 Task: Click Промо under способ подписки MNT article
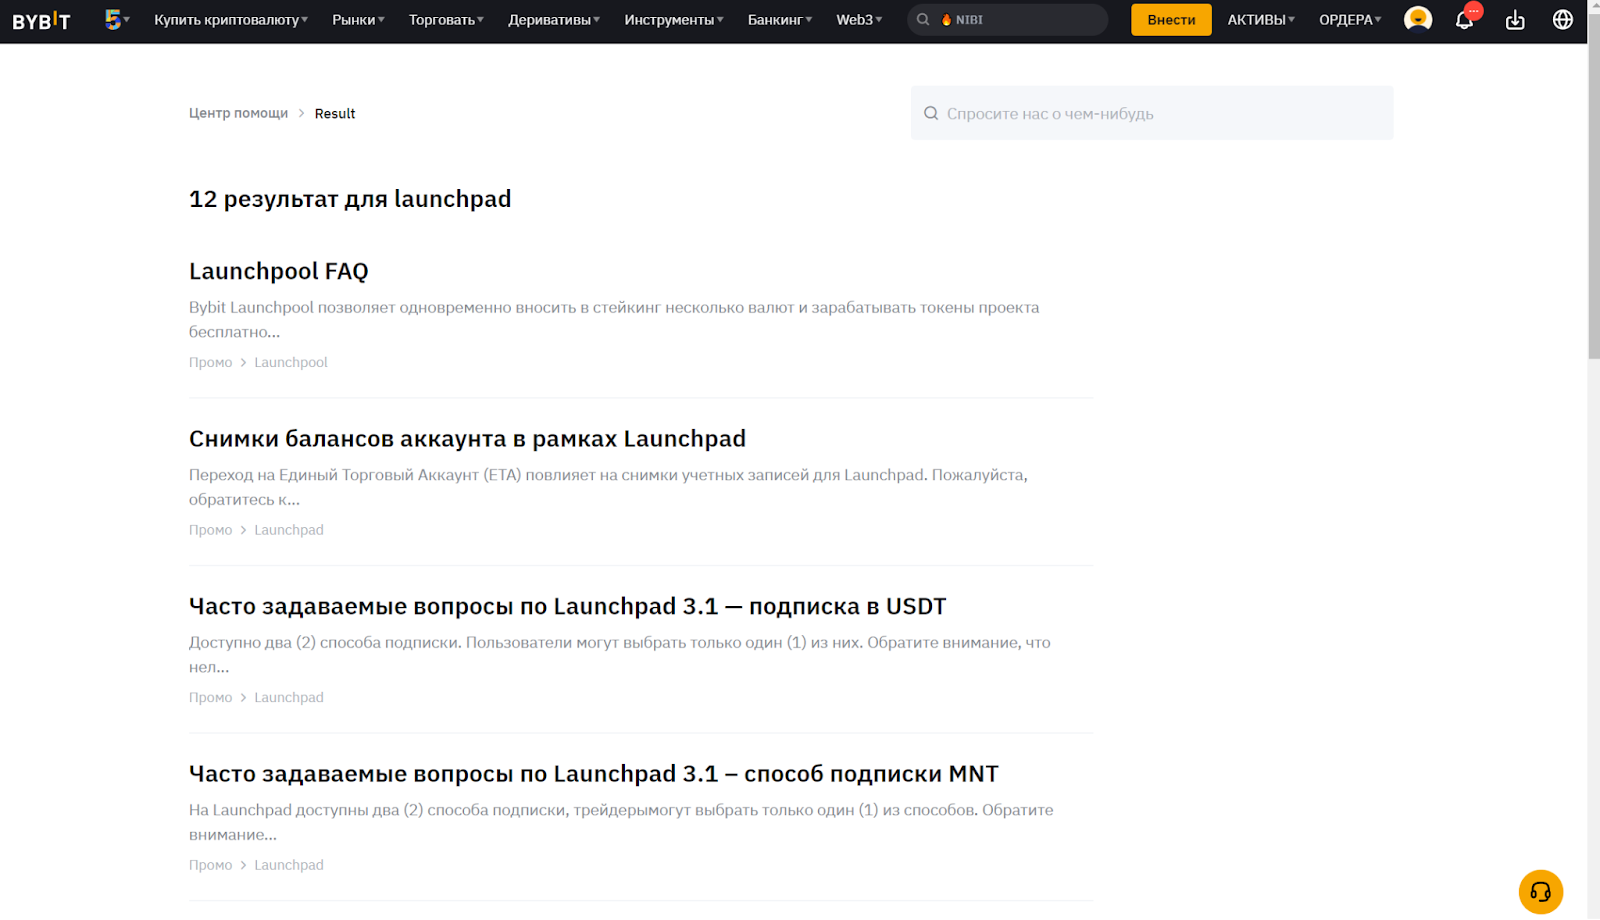click(210, 864)
